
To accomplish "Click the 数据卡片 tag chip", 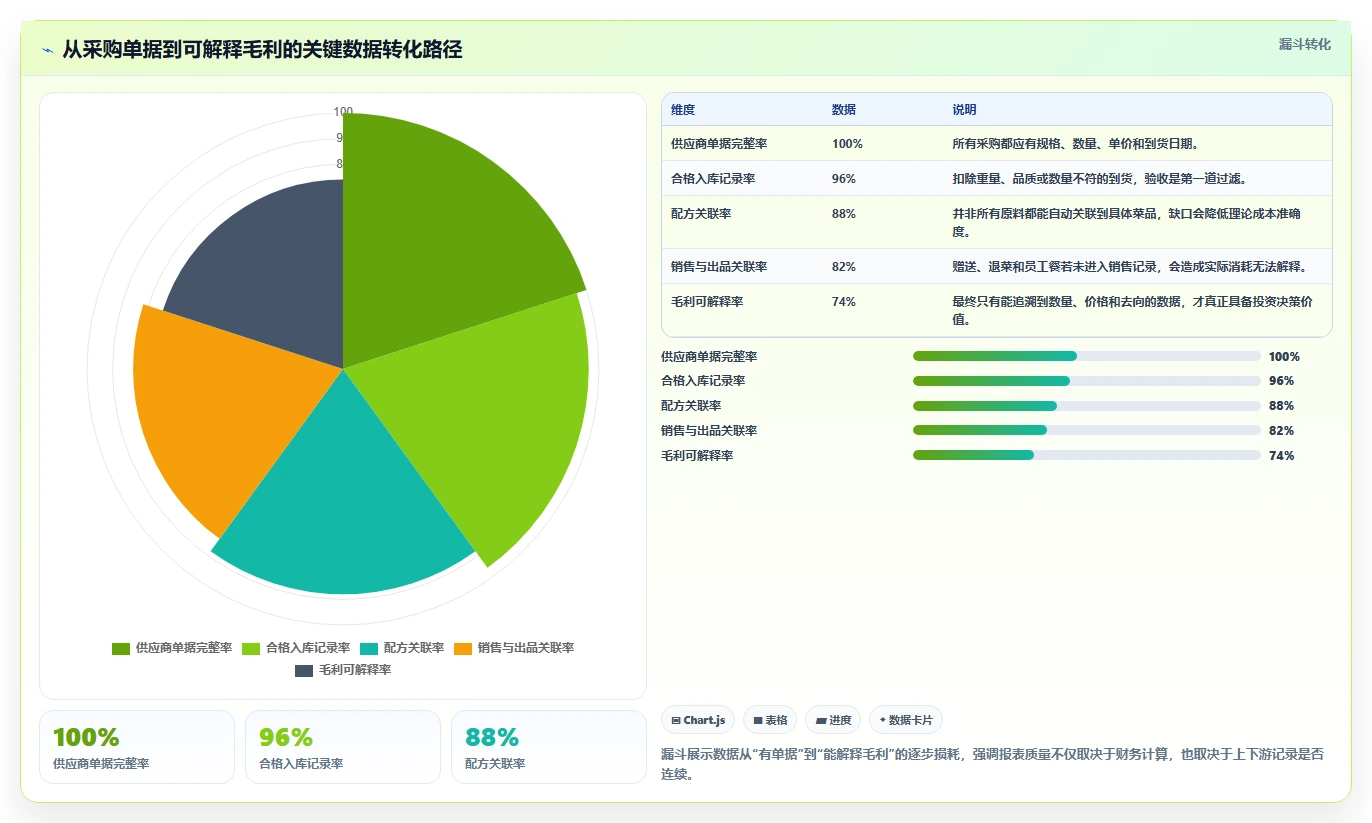I will pos(906,720).
